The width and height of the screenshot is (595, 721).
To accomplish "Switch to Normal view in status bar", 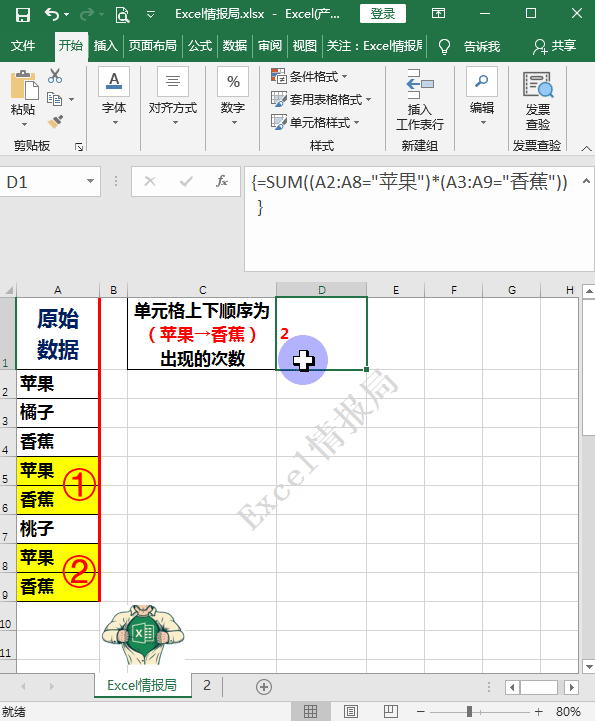I will 310,711.
